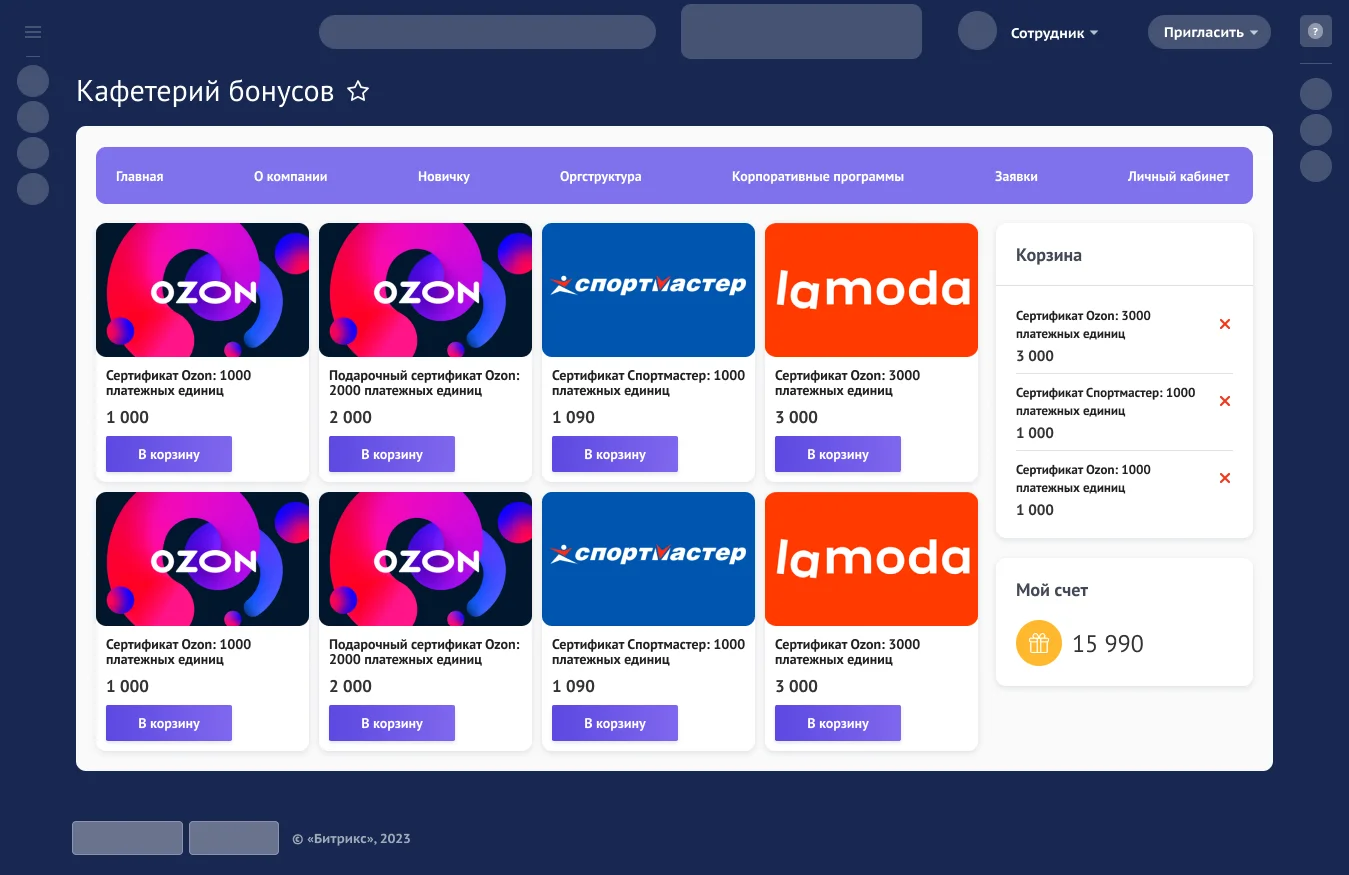Click the 15 990 account balance

click(x=1108, y=644)
